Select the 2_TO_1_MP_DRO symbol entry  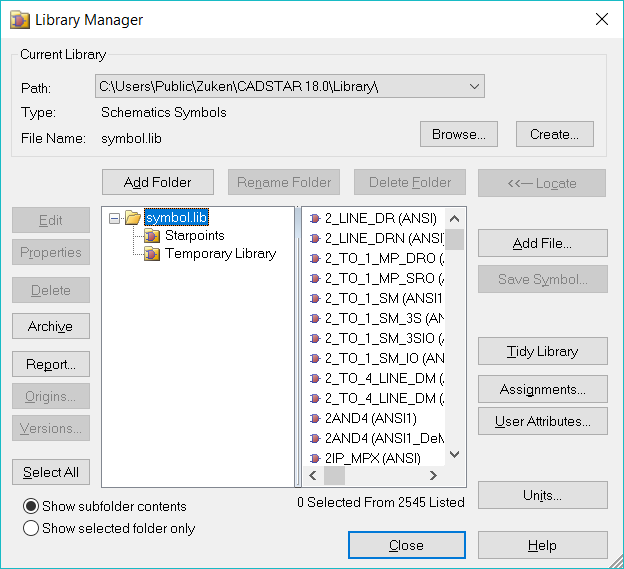[x=384, y=258]
